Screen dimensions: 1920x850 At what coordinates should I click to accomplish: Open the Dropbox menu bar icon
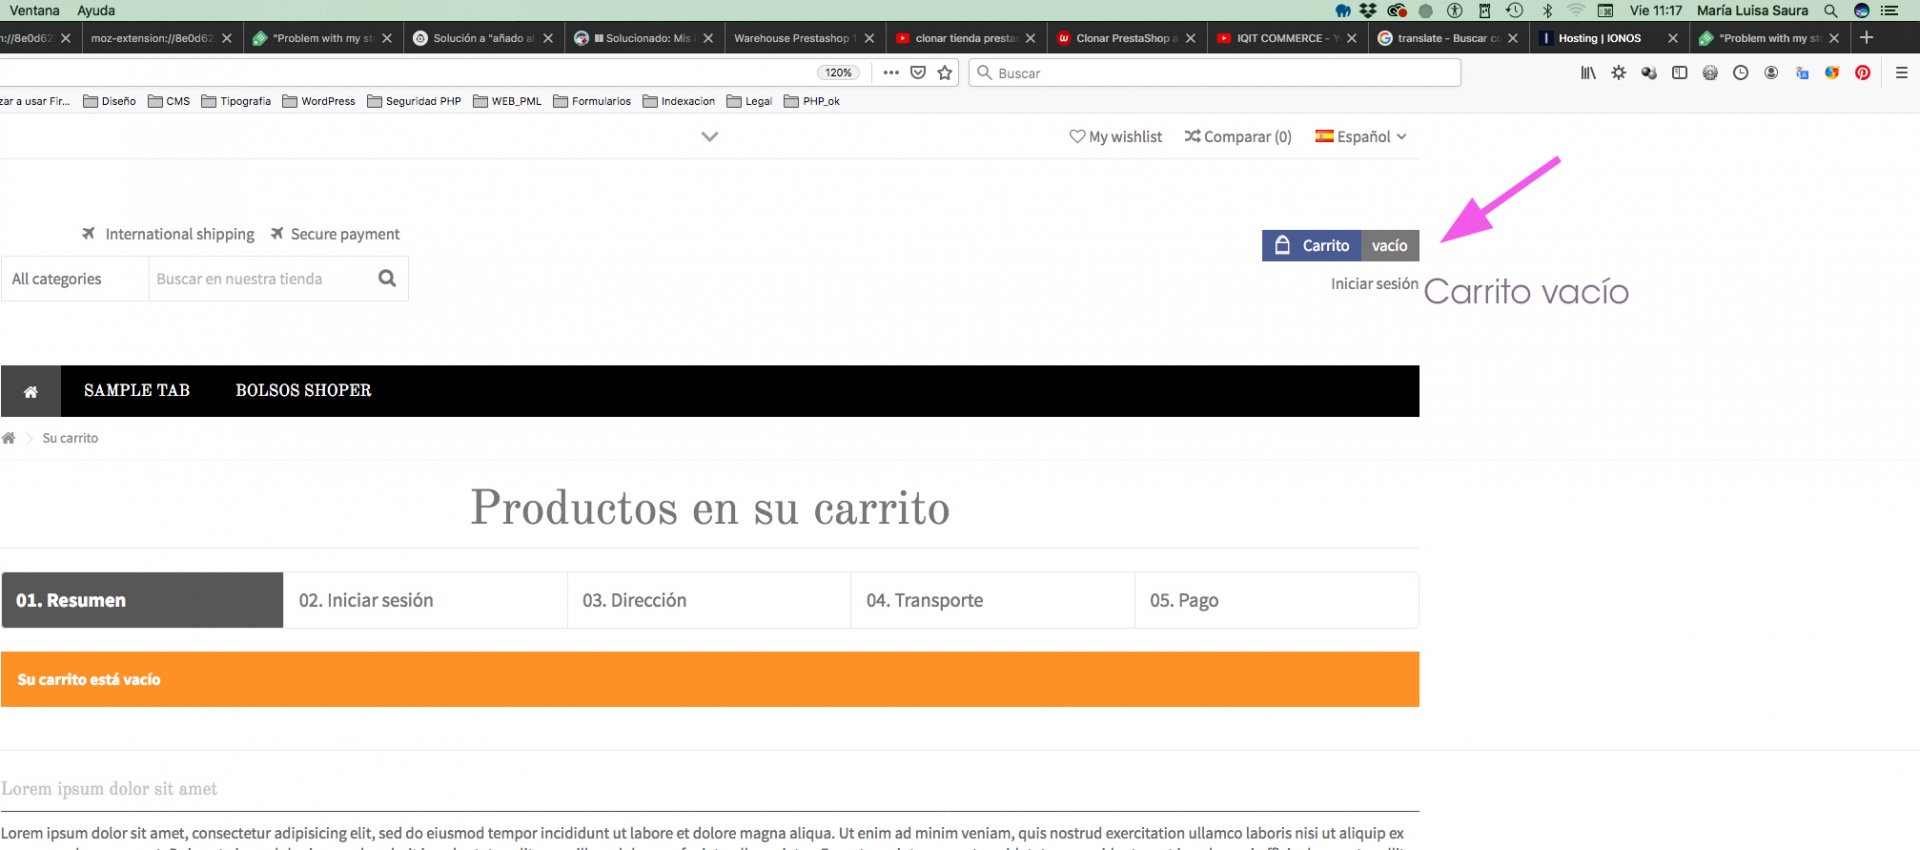click(1368, 10)
